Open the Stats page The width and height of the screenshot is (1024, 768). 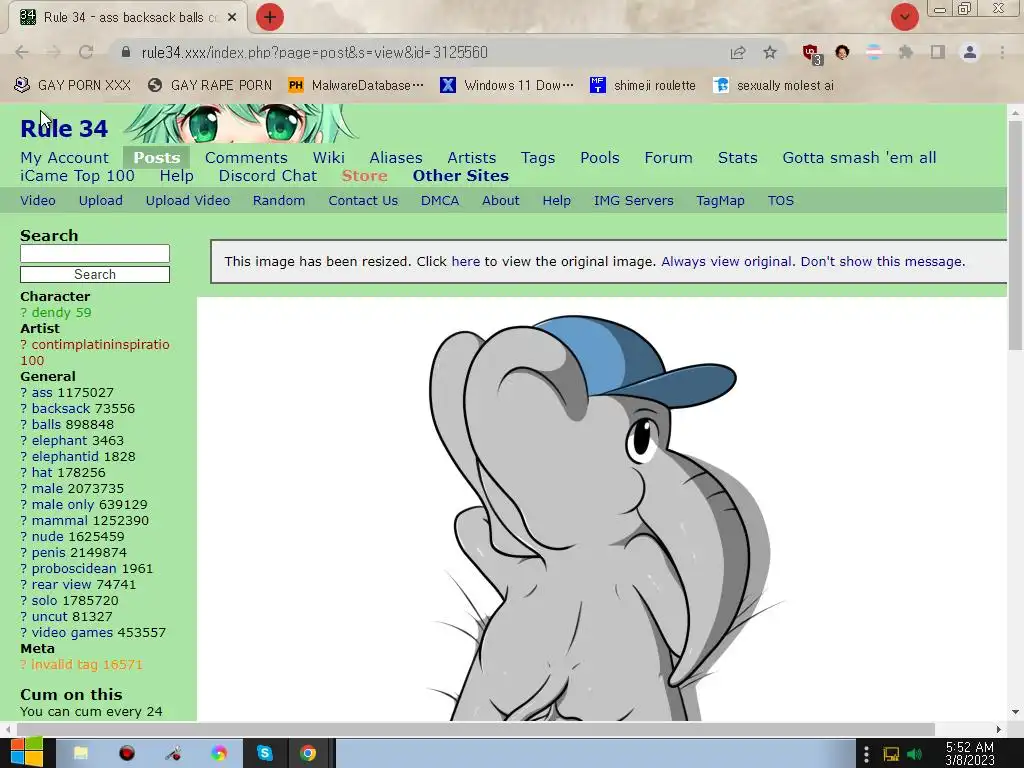click(737, 157)
